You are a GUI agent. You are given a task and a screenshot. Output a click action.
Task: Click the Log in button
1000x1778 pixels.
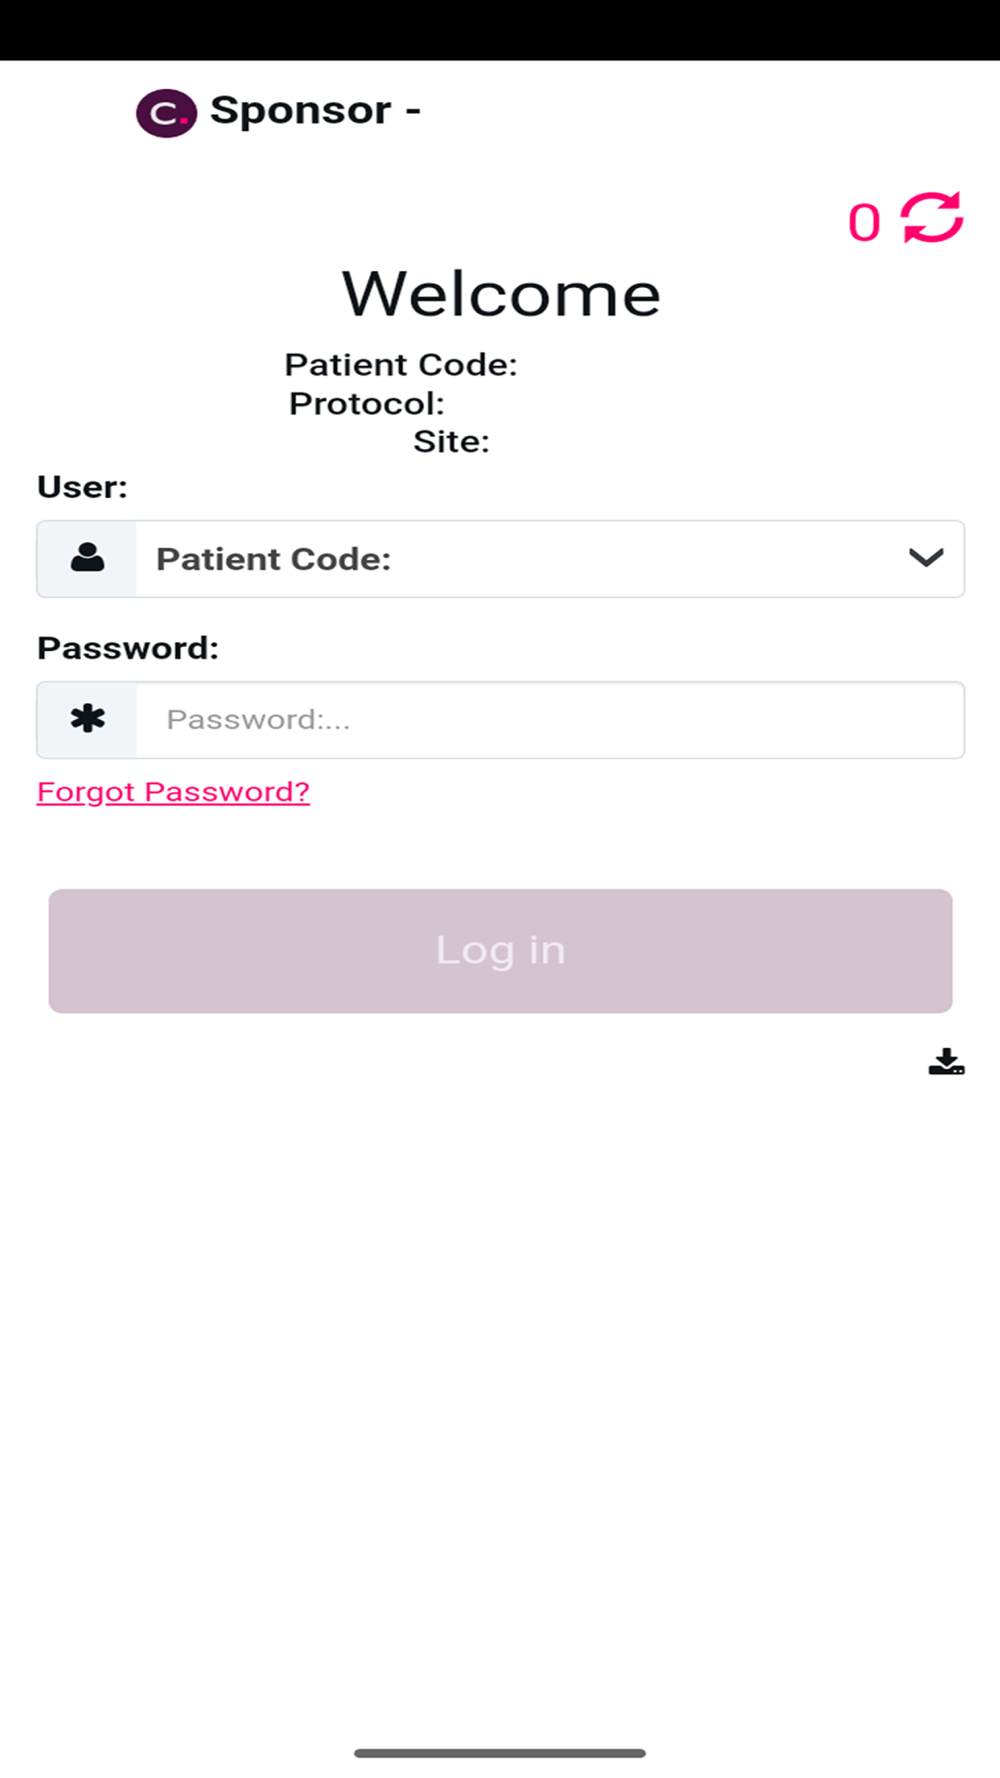pyautogui.click(x=500, y=951)
